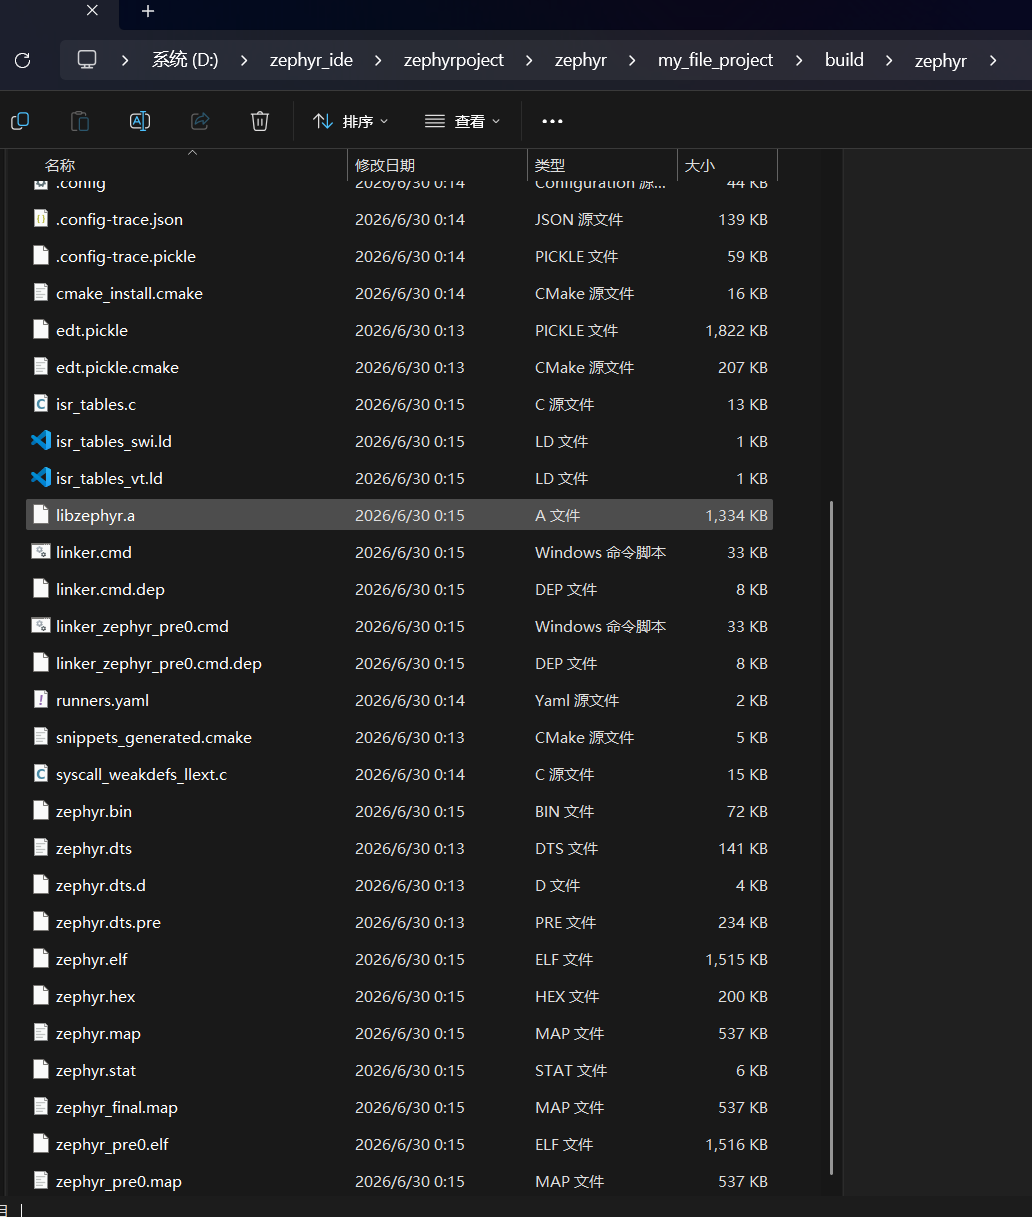Click file icon of cmake_install.cmake
Screen dimensions: 1032x1217
[41, 293]
